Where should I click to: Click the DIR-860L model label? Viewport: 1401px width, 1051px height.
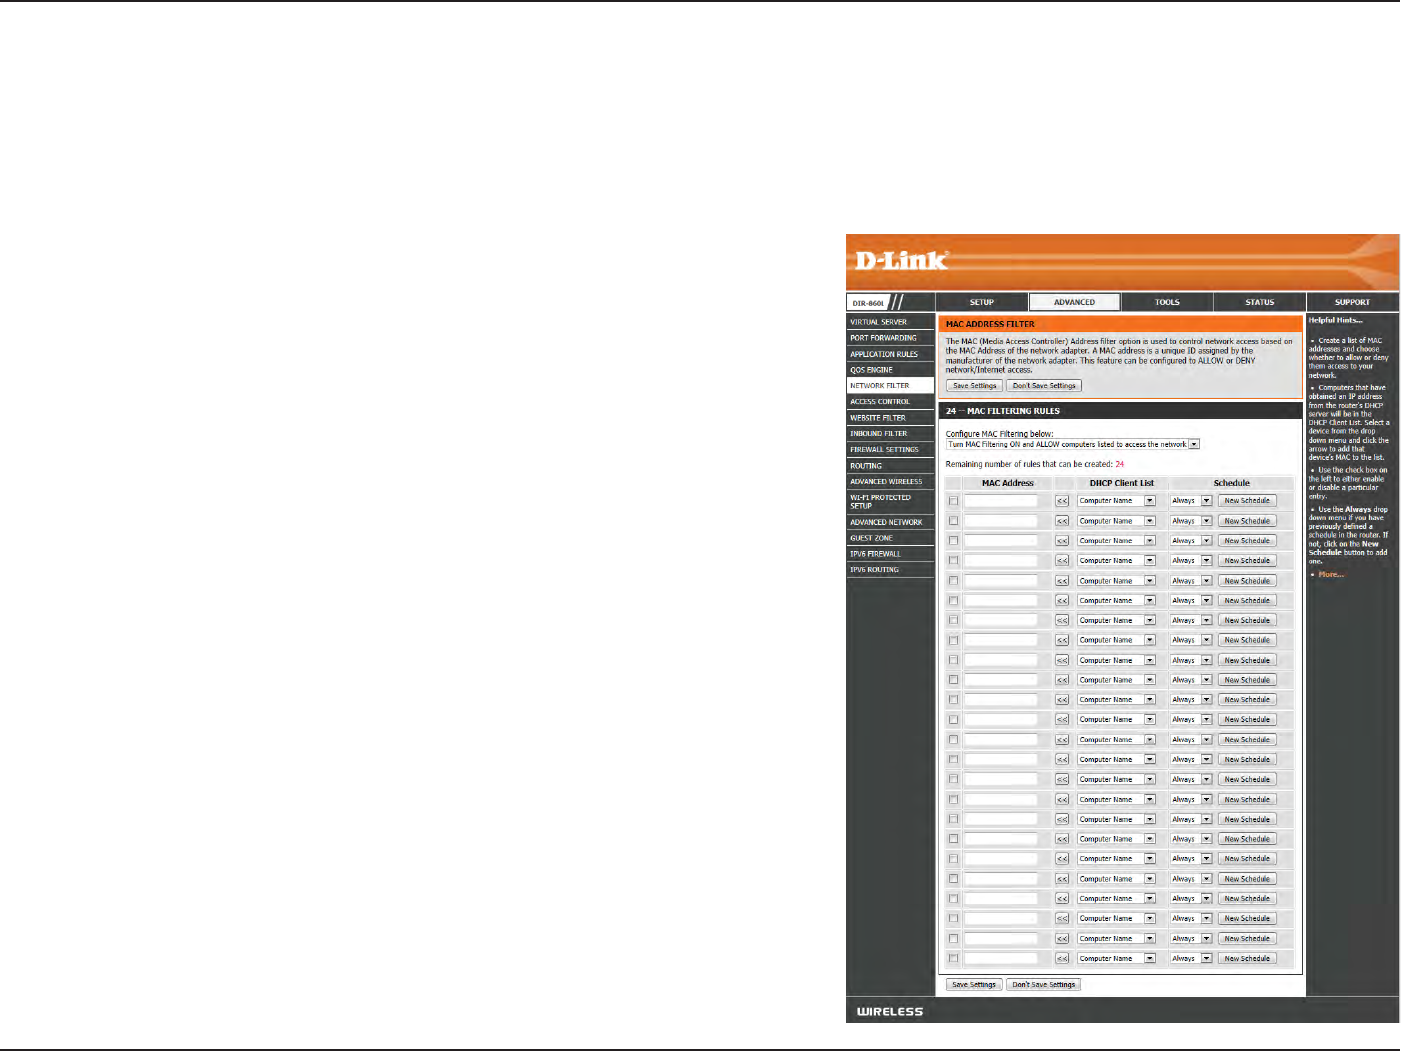[x=868, y=303]
